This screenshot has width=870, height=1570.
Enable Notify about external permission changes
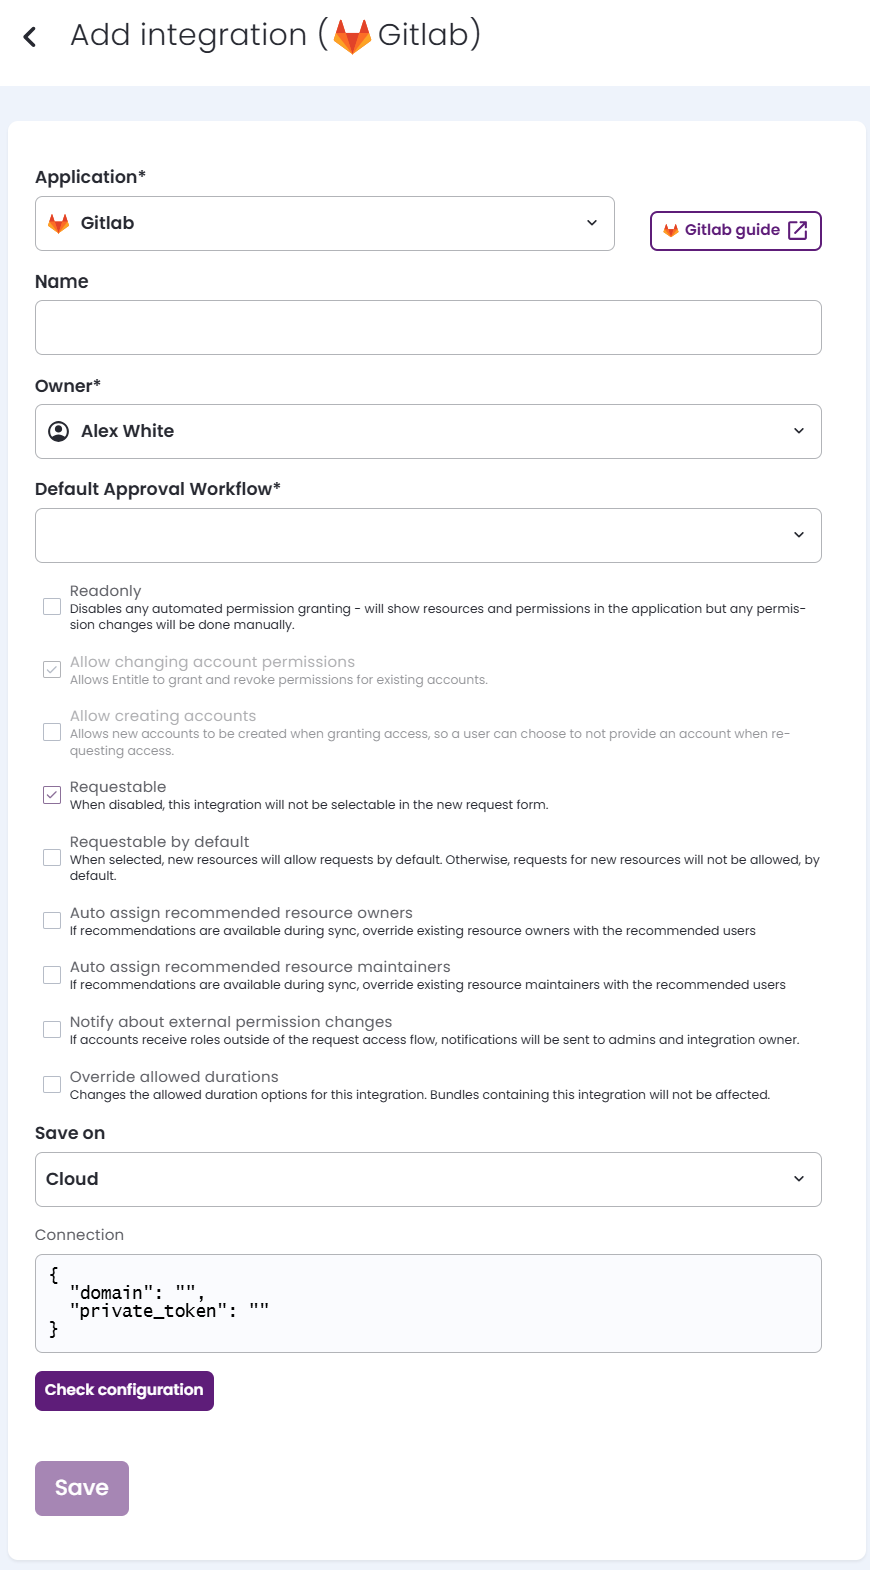51,1029
